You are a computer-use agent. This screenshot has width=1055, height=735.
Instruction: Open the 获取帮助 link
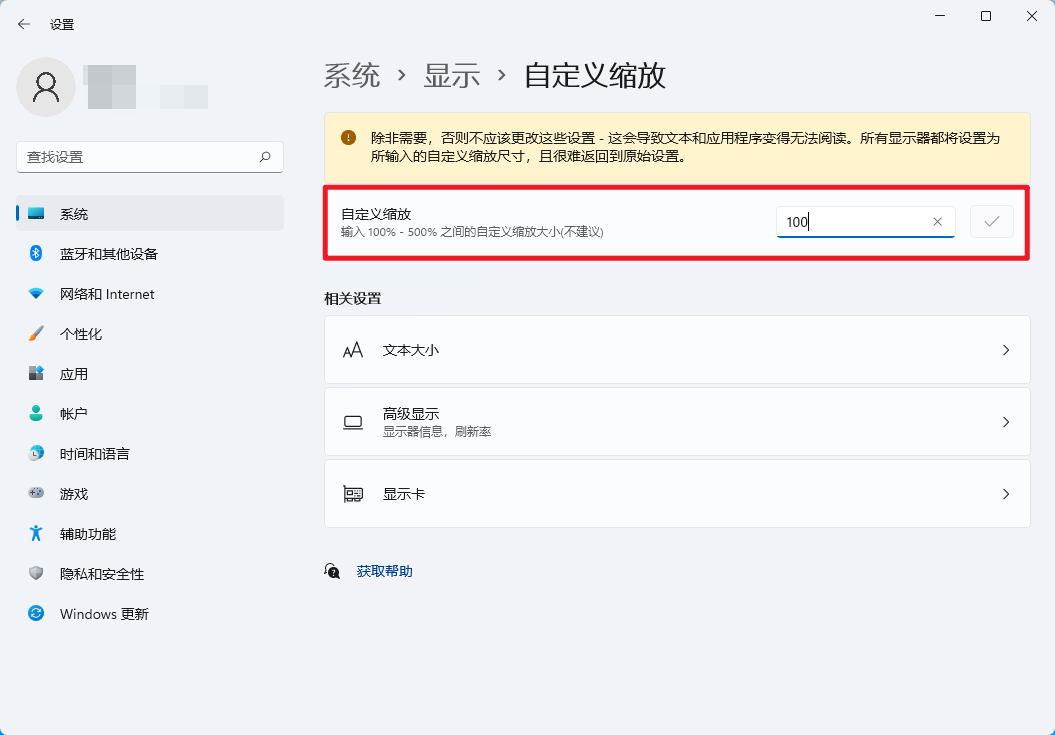384,571
